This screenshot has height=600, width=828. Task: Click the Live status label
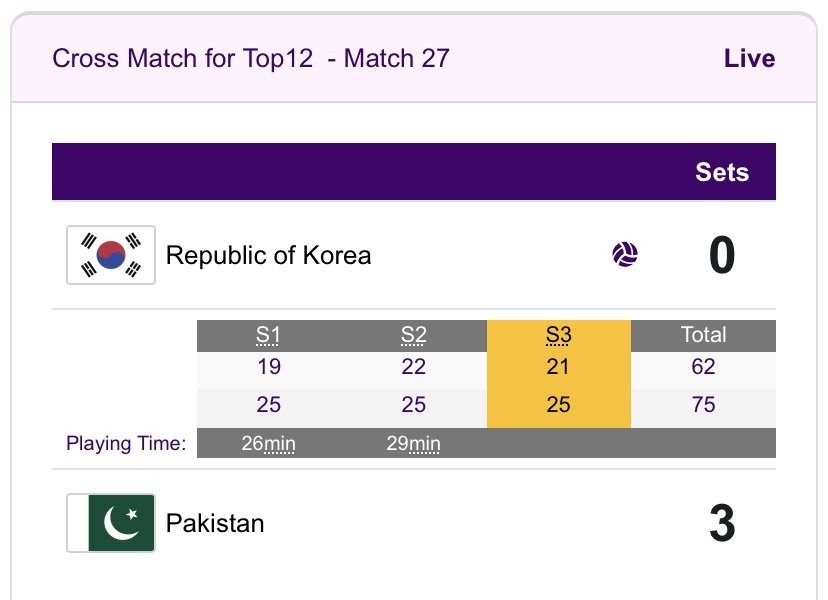749,58
